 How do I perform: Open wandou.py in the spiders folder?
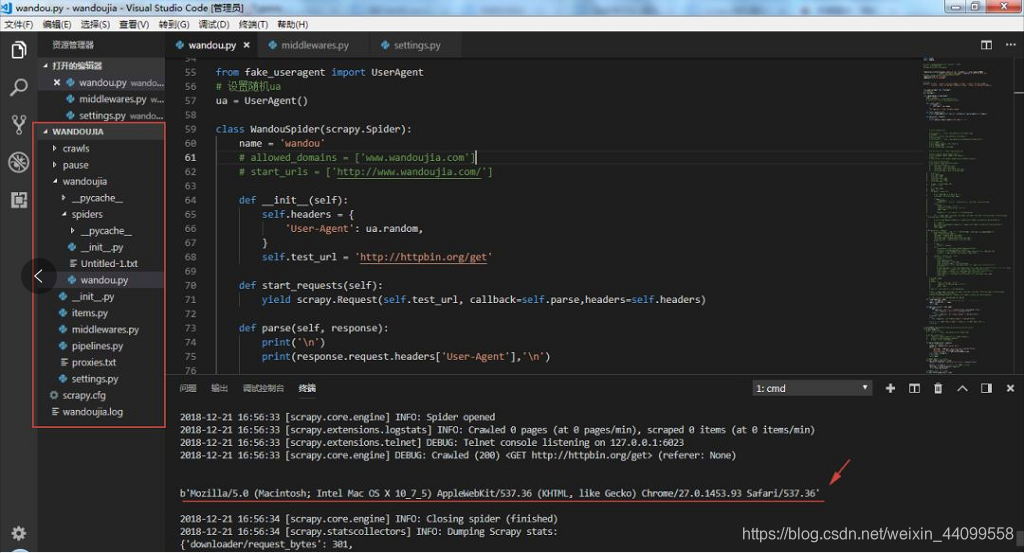click(x=103, y=280)
